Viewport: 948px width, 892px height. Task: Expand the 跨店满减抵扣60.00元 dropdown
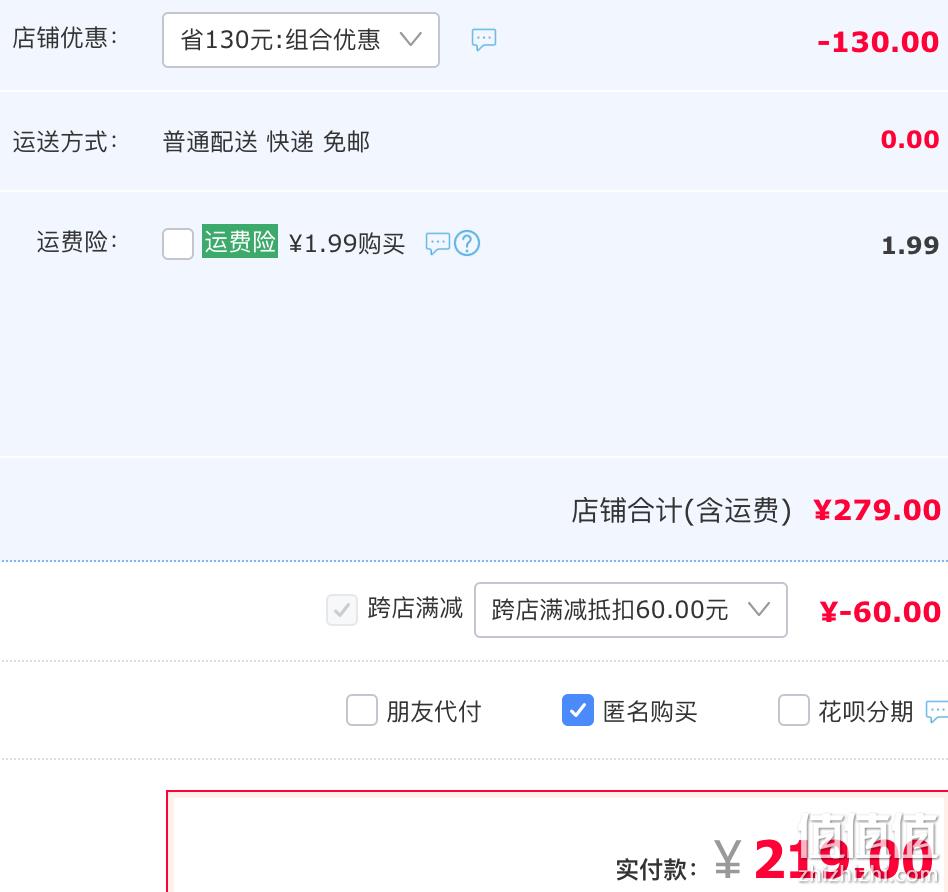[x=631, y=610]
